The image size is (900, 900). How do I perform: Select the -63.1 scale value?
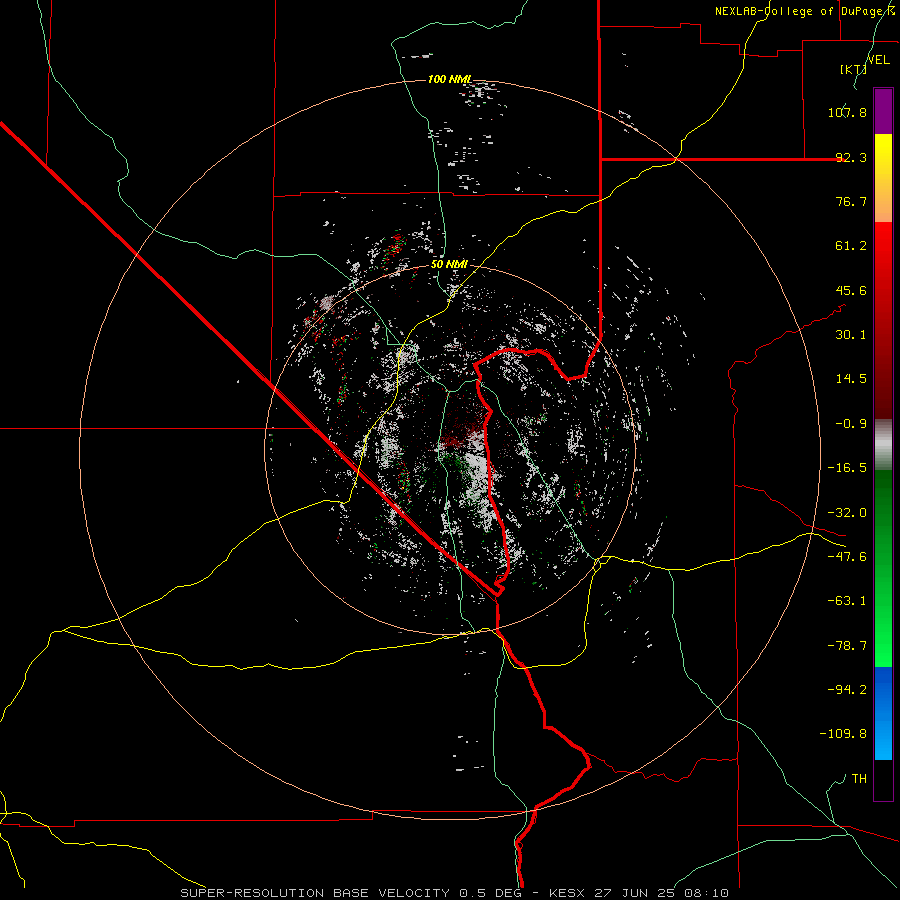point(847,601)
